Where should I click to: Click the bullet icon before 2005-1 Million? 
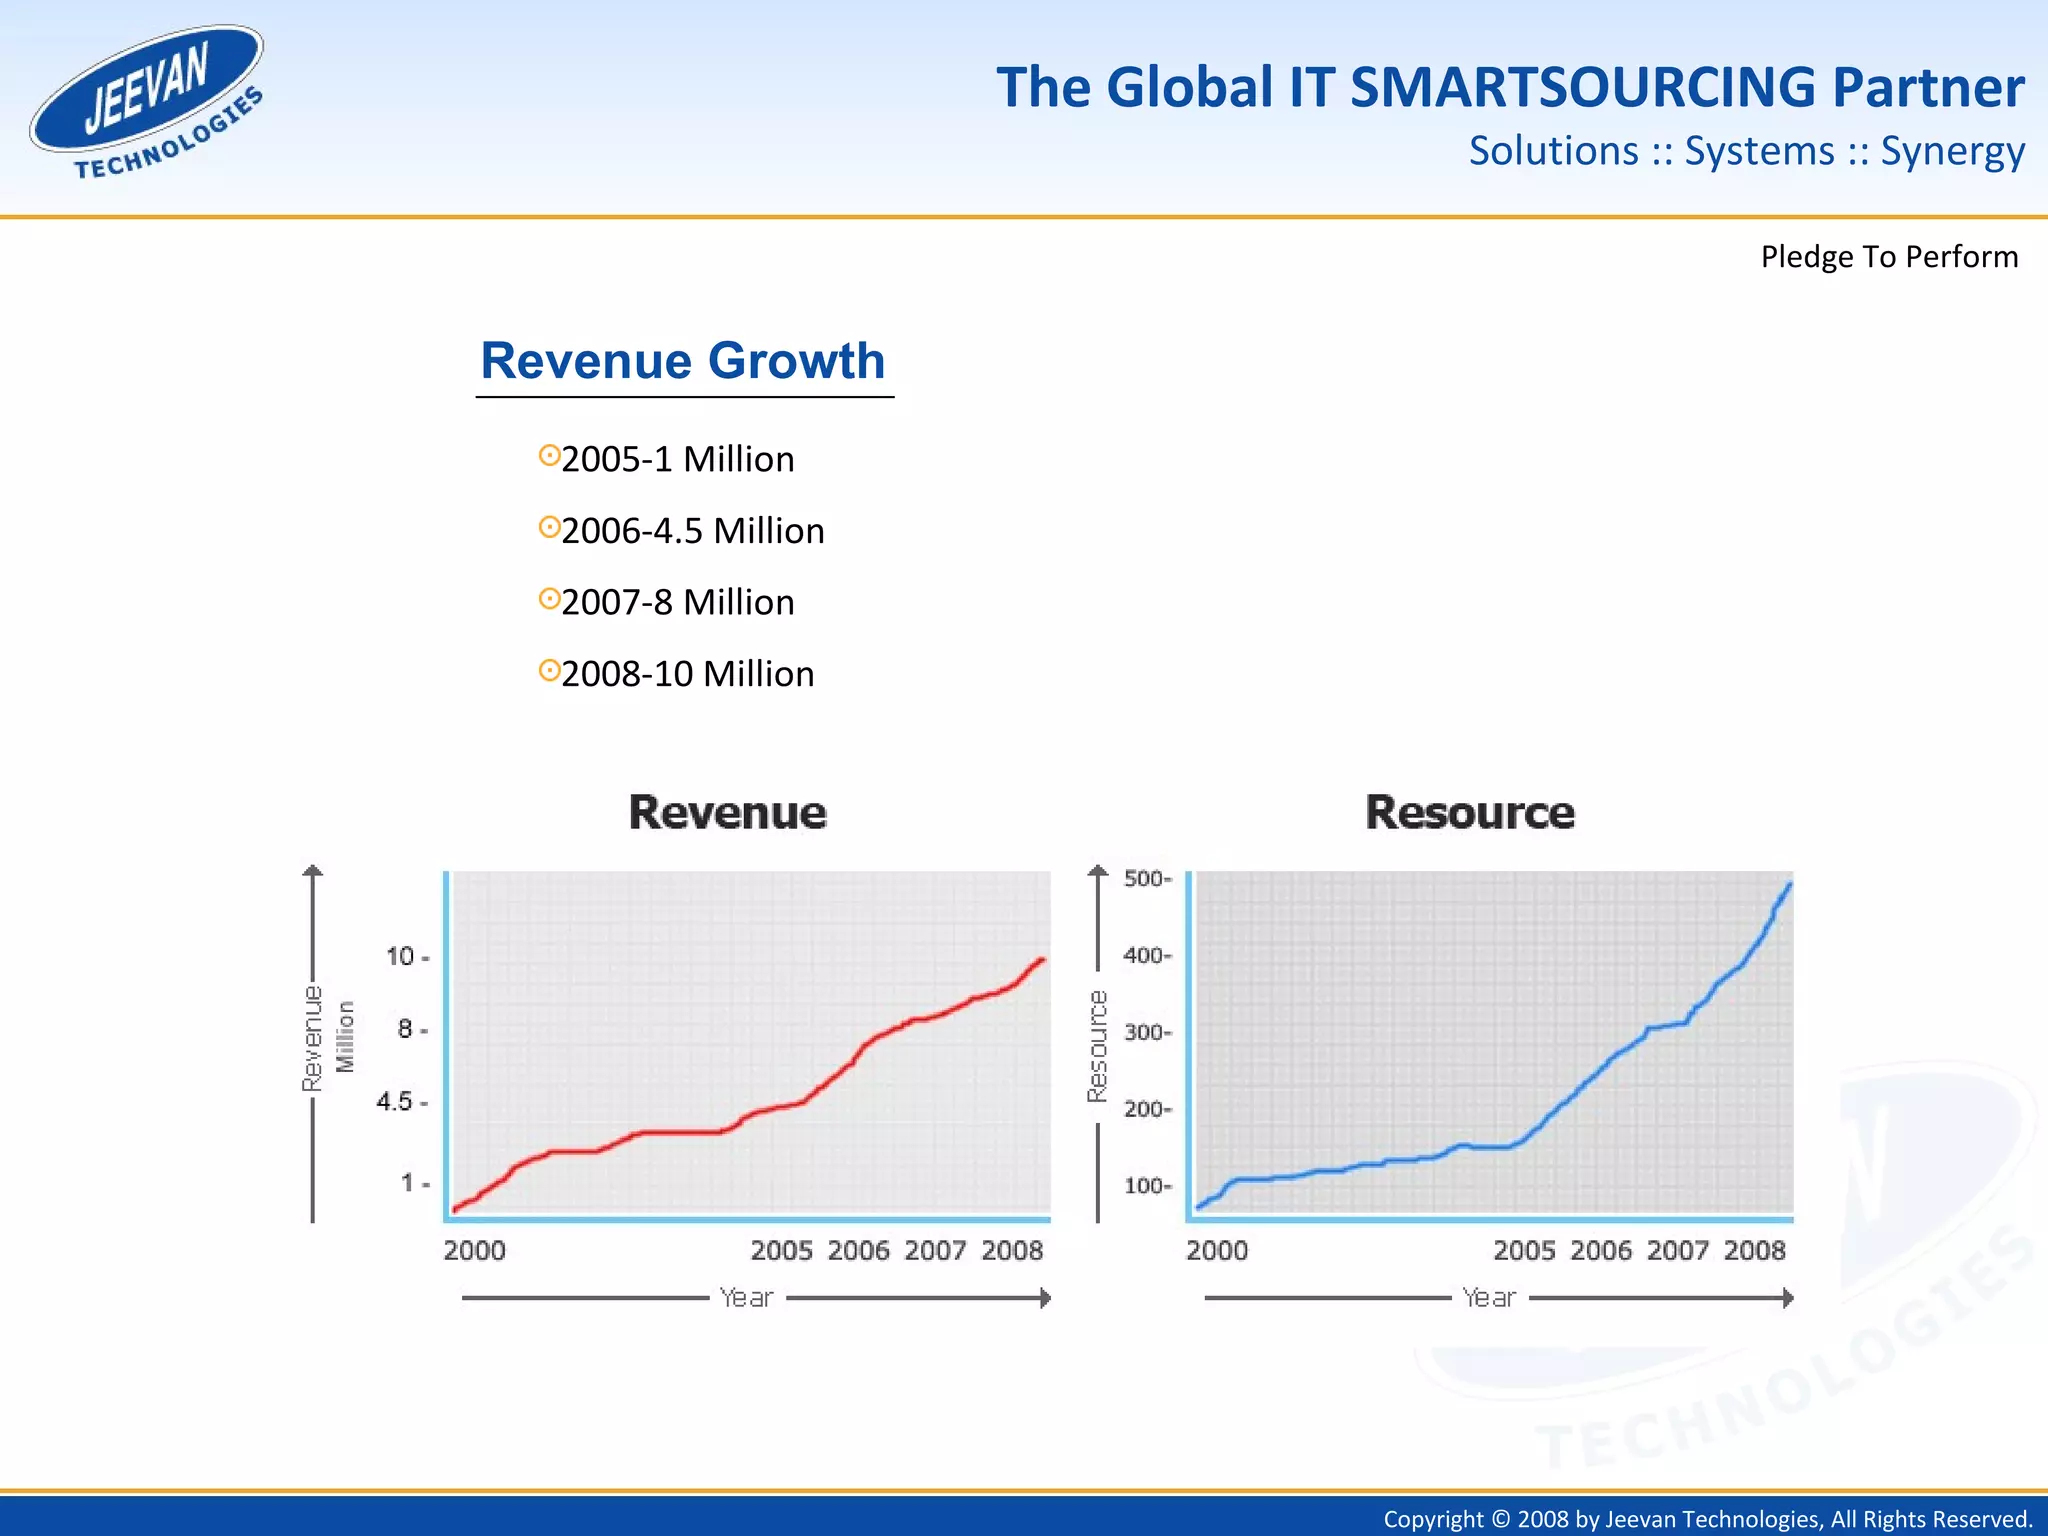[549, 456]
